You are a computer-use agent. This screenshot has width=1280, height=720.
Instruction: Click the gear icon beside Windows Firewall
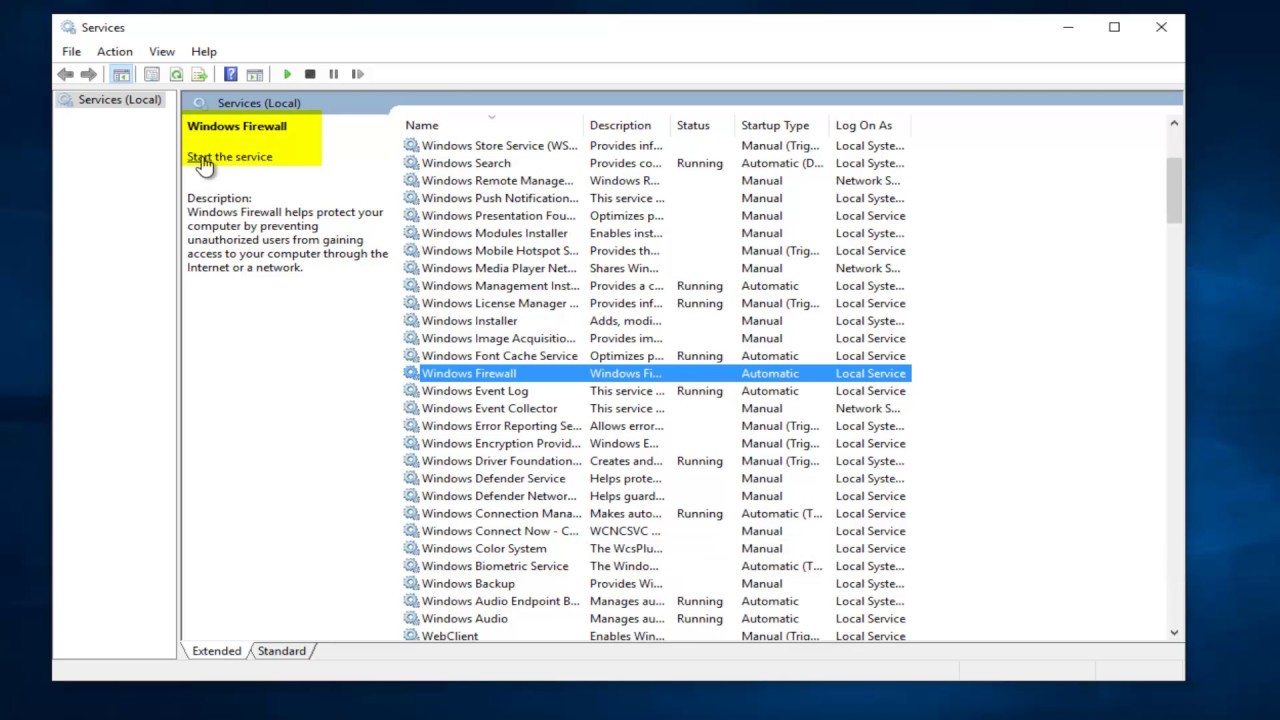click(x=411, y=373)
